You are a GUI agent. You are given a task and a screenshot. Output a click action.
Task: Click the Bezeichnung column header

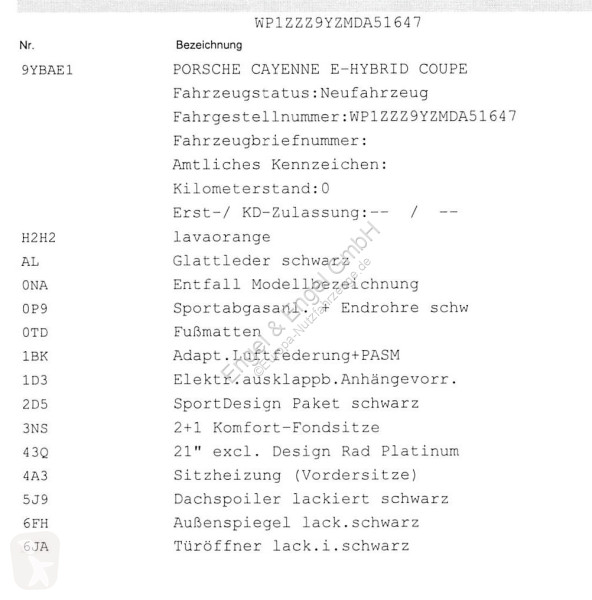209,45
